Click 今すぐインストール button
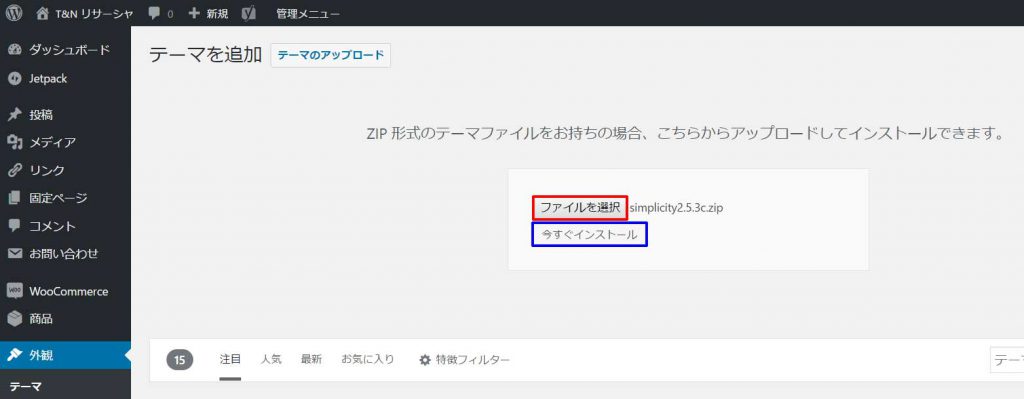This screenshot has width=1024, height=399. [589, 234]
